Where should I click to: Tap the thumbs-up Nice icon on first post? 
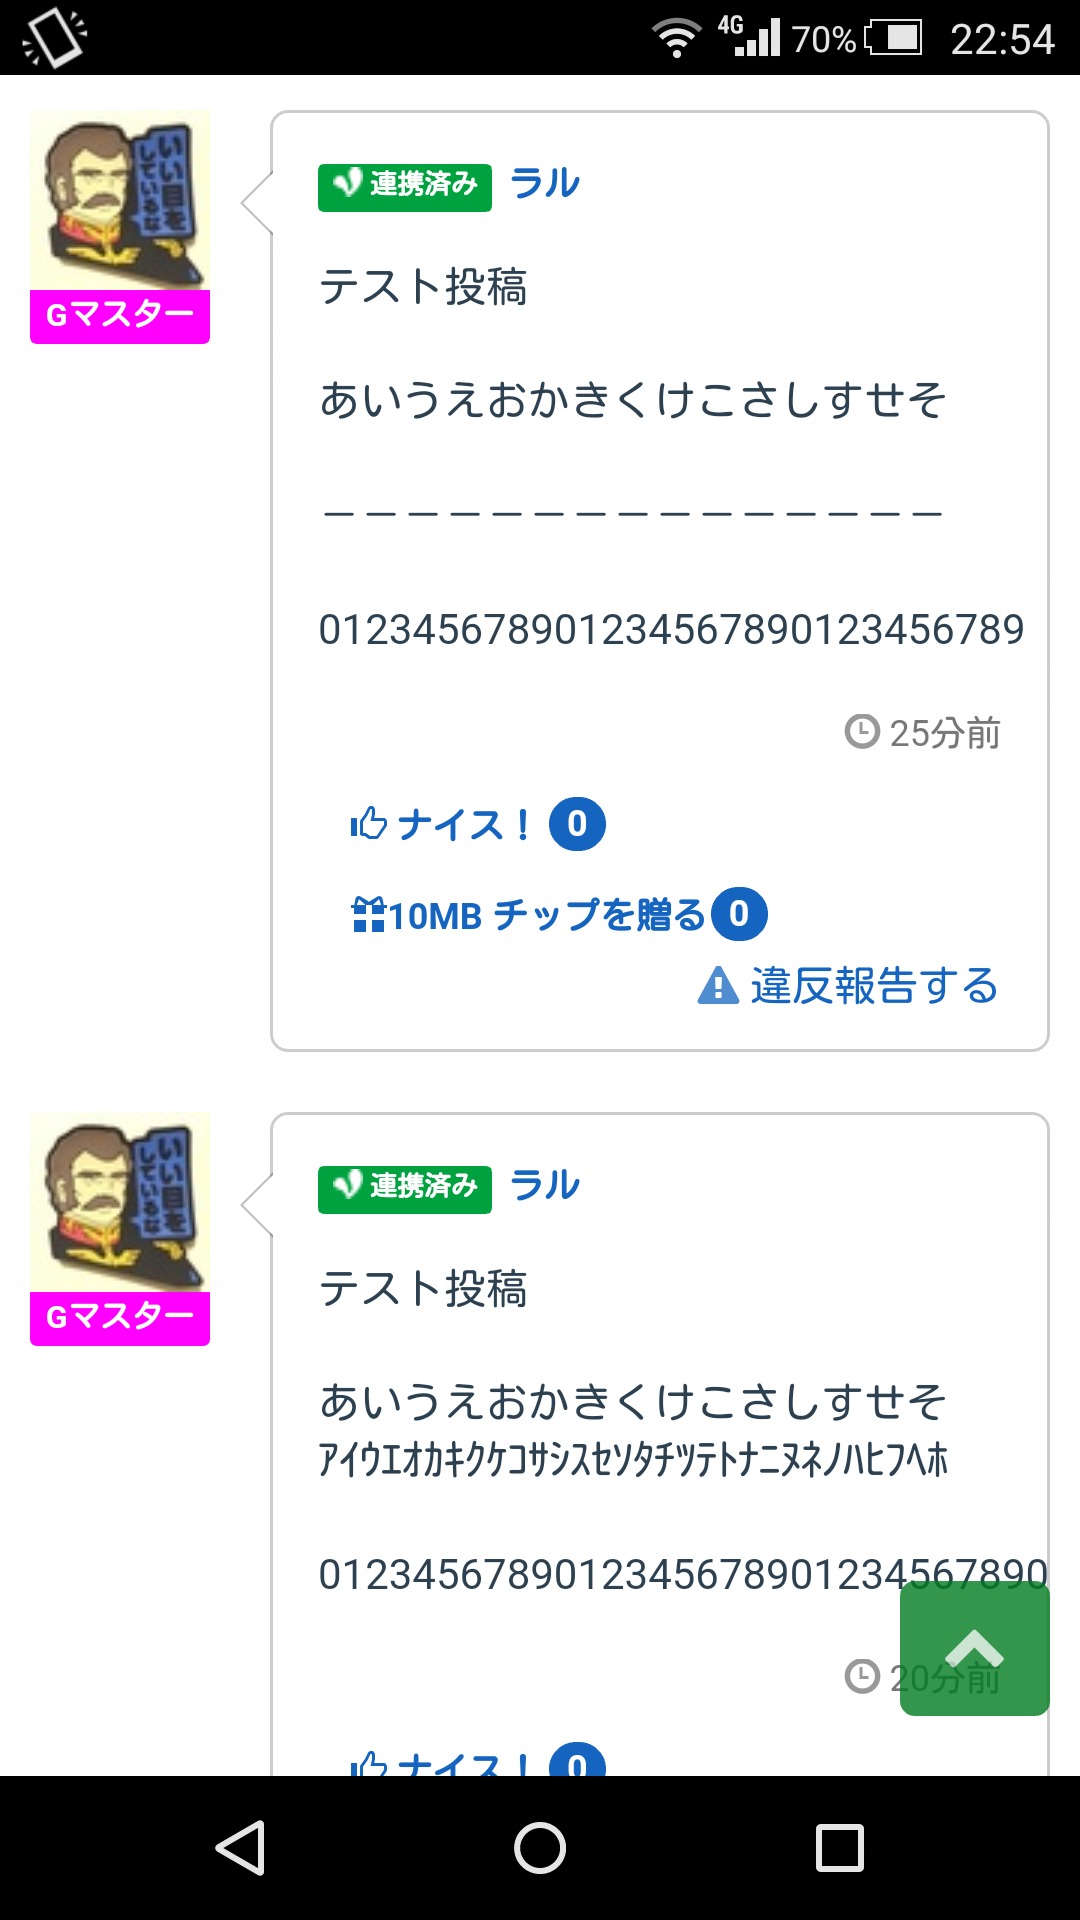(368, 824)
